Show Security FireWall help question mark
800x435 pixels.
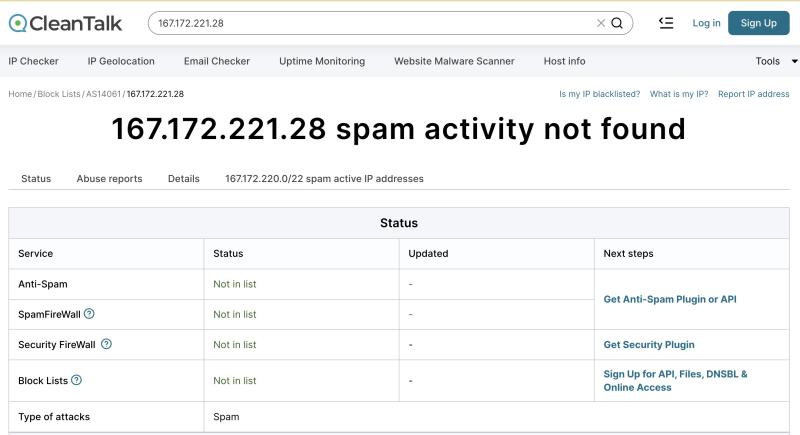(106, 344)
